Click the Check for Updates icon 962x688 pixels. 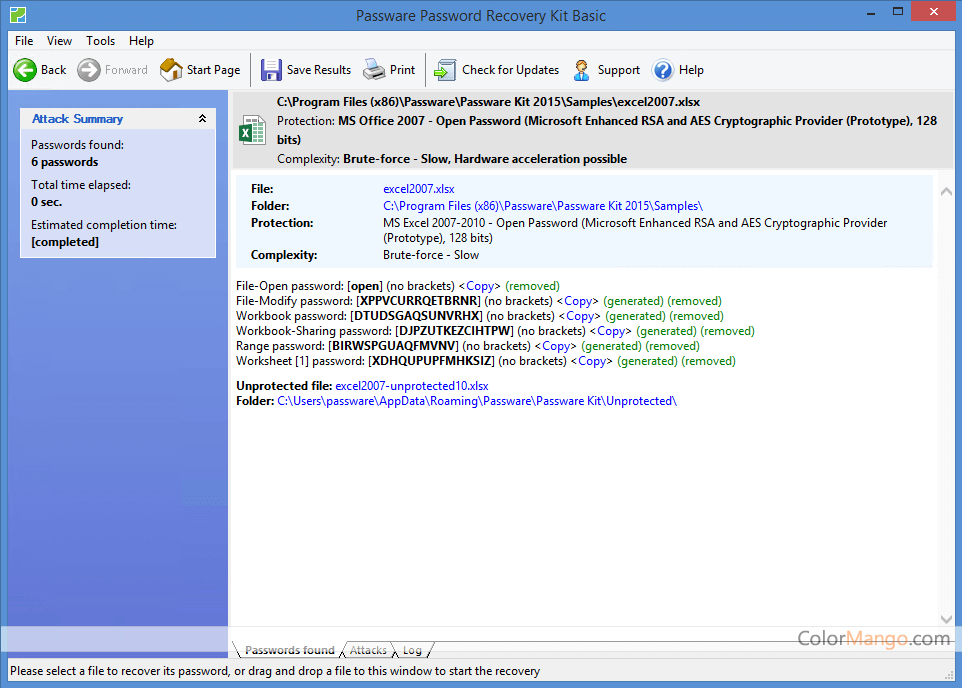pyautogui.click(x=445, y=70)
